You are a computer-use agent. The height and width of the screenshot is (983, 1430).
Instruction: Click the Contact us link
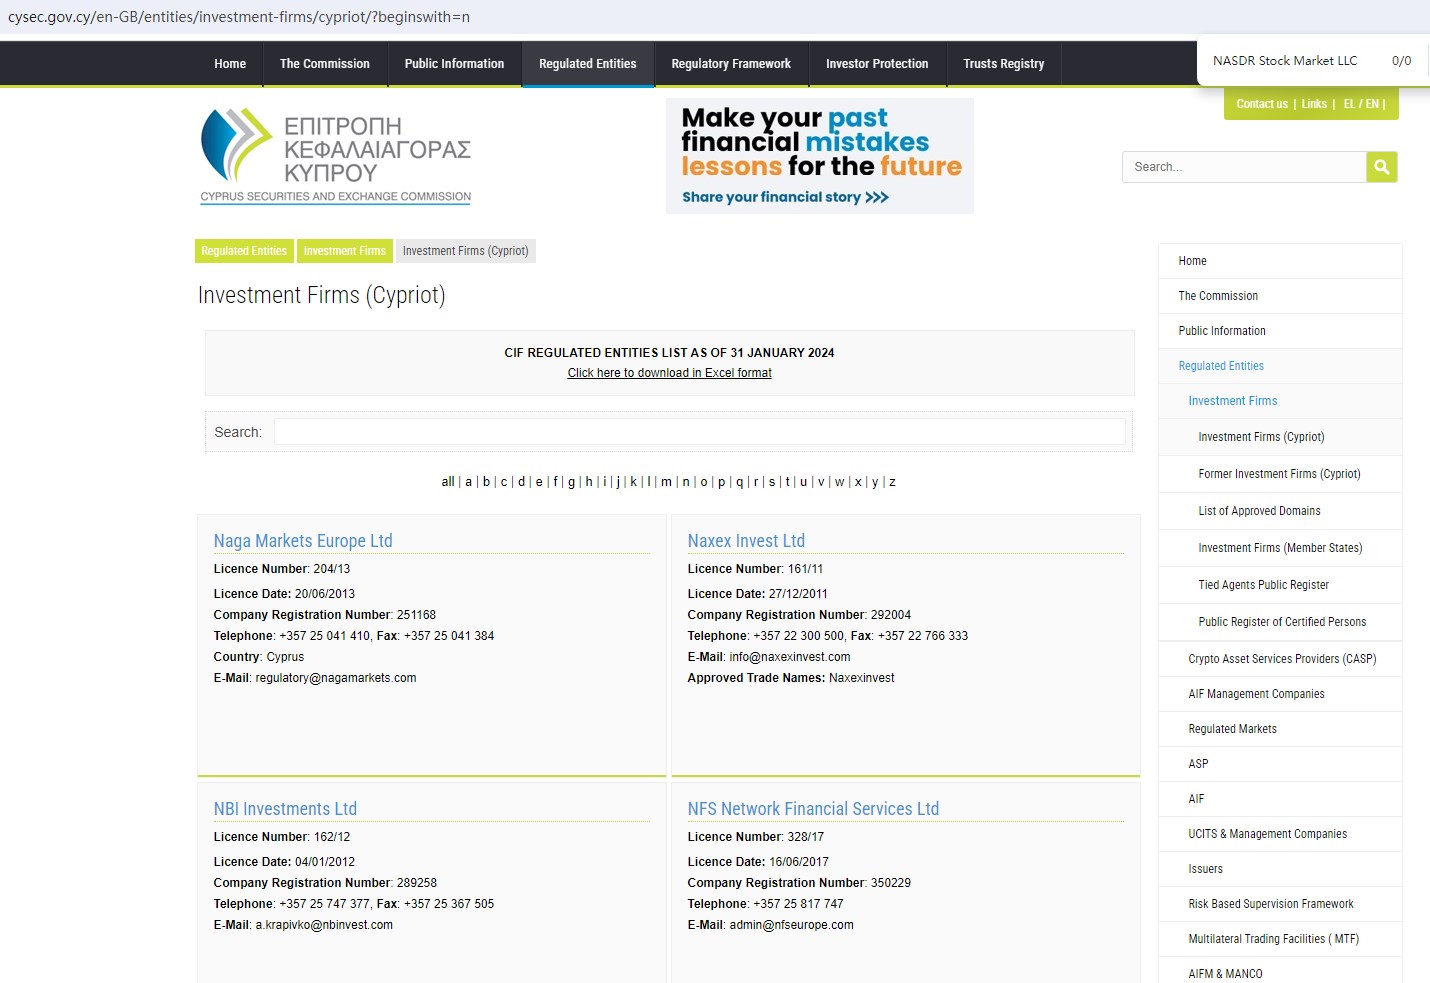click(x=1262, y=104)
